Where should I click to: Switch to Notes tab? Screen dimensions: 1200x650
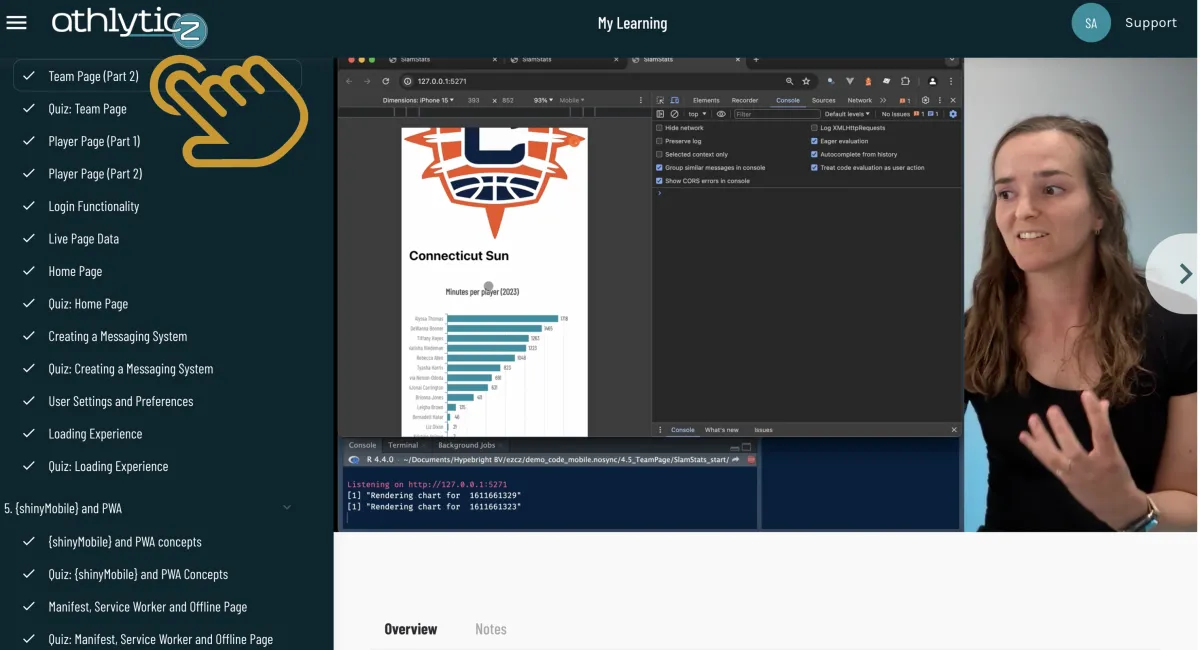coord(491,629)
